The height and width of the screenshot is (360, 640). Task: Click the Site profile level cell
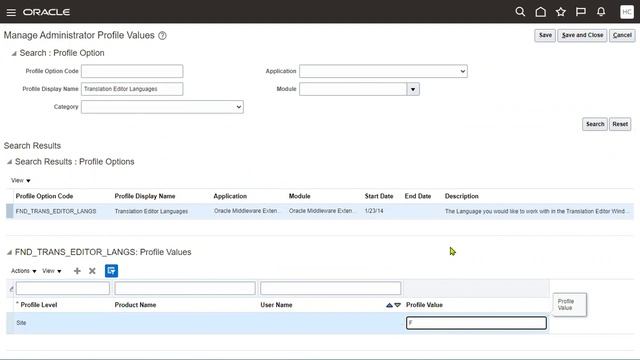(x=21, y=323)
